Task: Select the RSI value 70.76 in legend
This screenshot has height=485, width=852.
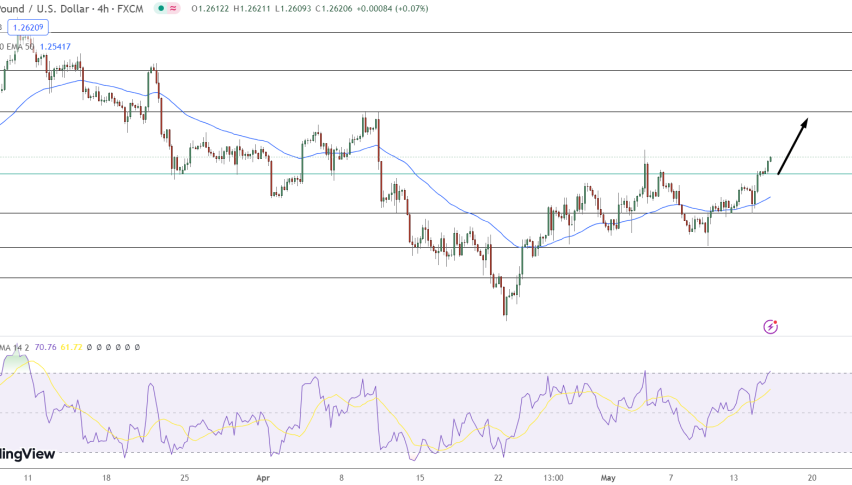Action: tap(45, 347)
